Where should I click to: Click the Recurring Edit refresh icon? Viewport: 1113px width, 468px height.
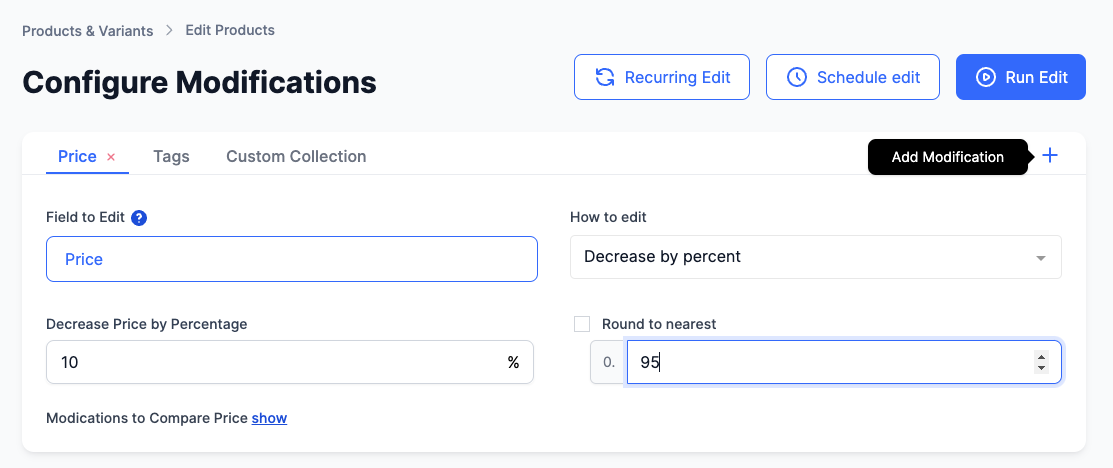click(604, 77)
